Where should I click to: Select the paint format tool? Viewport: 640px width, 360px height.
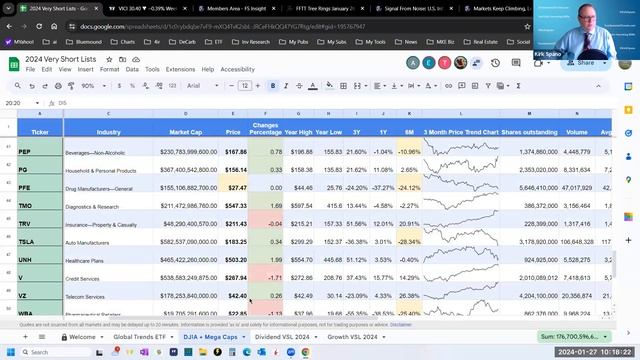point(71,86)
